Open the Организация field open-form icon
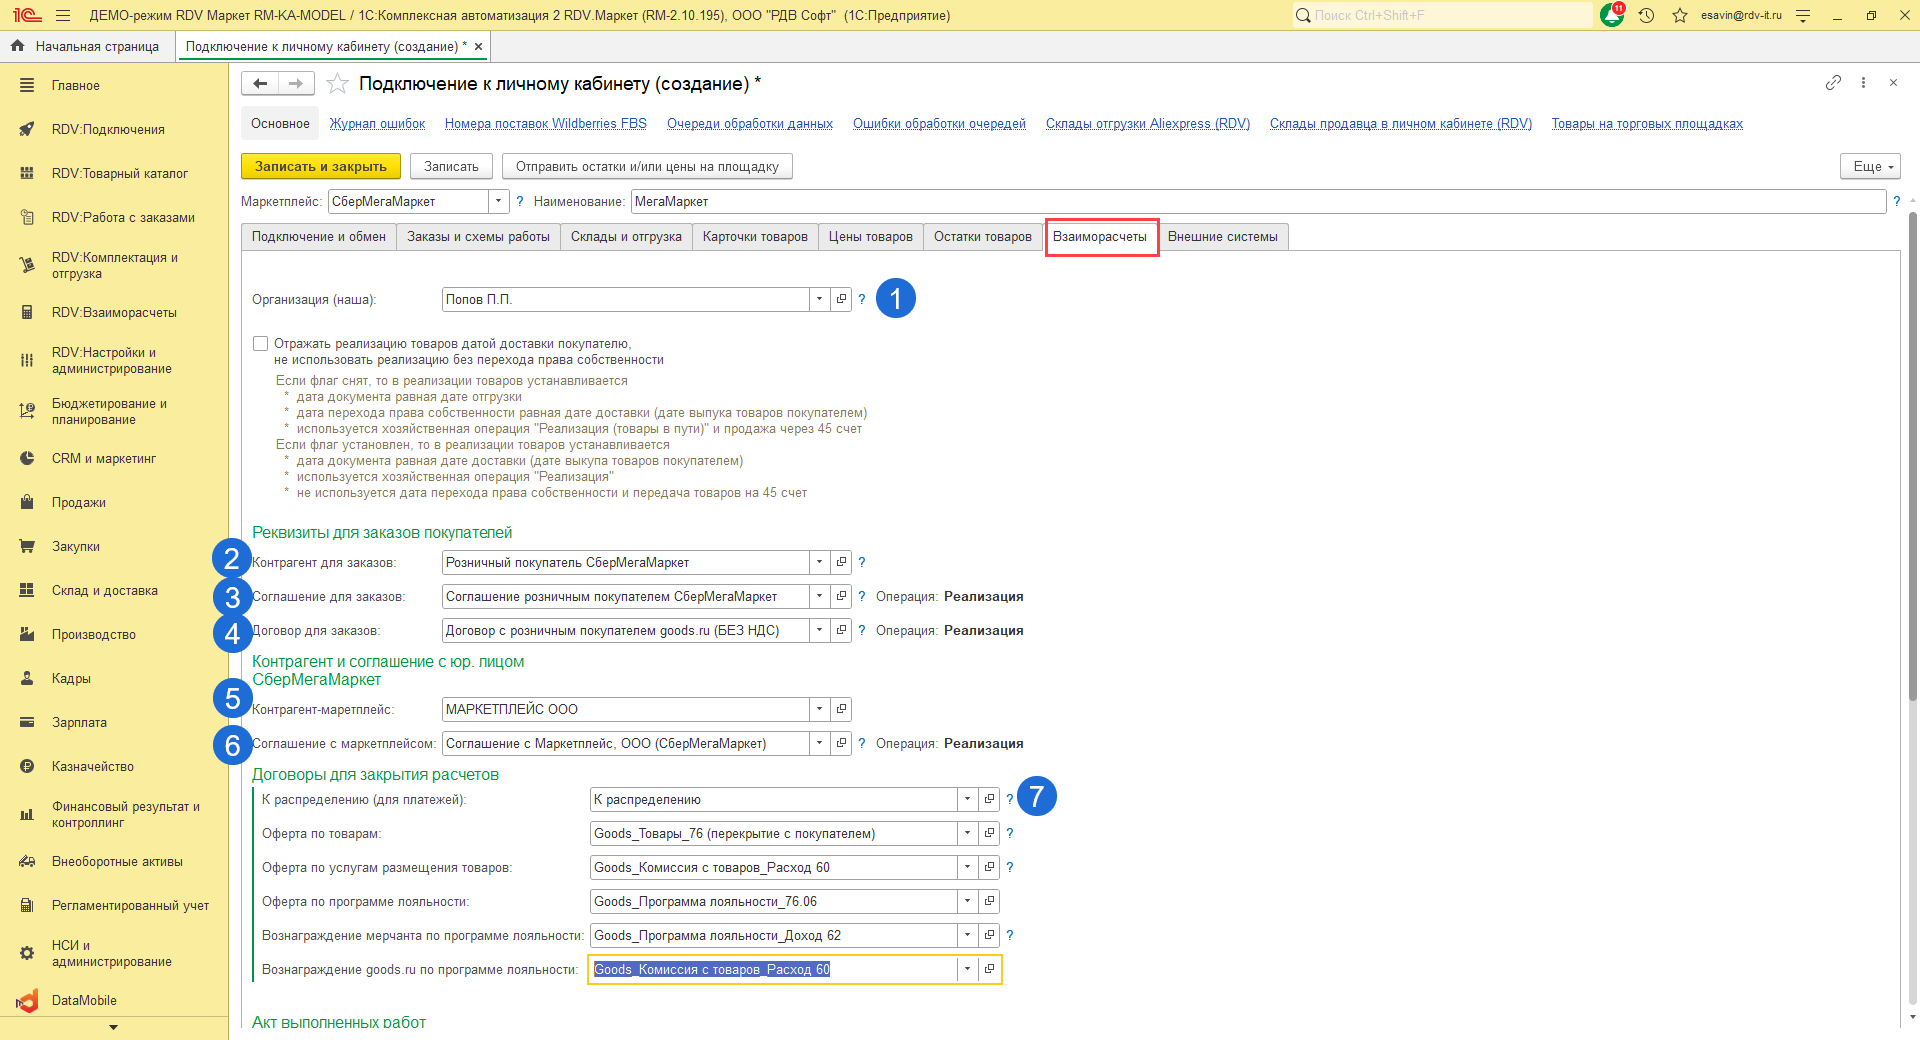 [841, 299]
